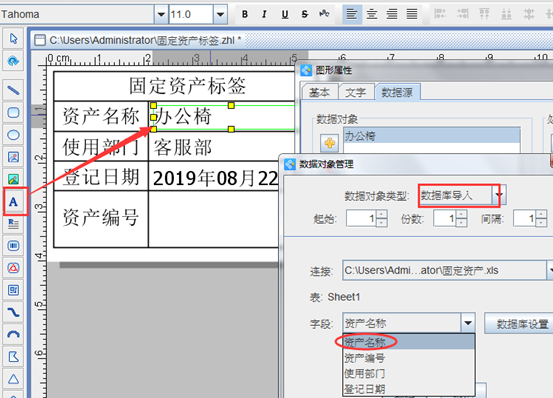This screenshot has width=553, height=398.
Task: Open the Tahoma font name dropdown arrow
Action: click(x=161, y=14)
